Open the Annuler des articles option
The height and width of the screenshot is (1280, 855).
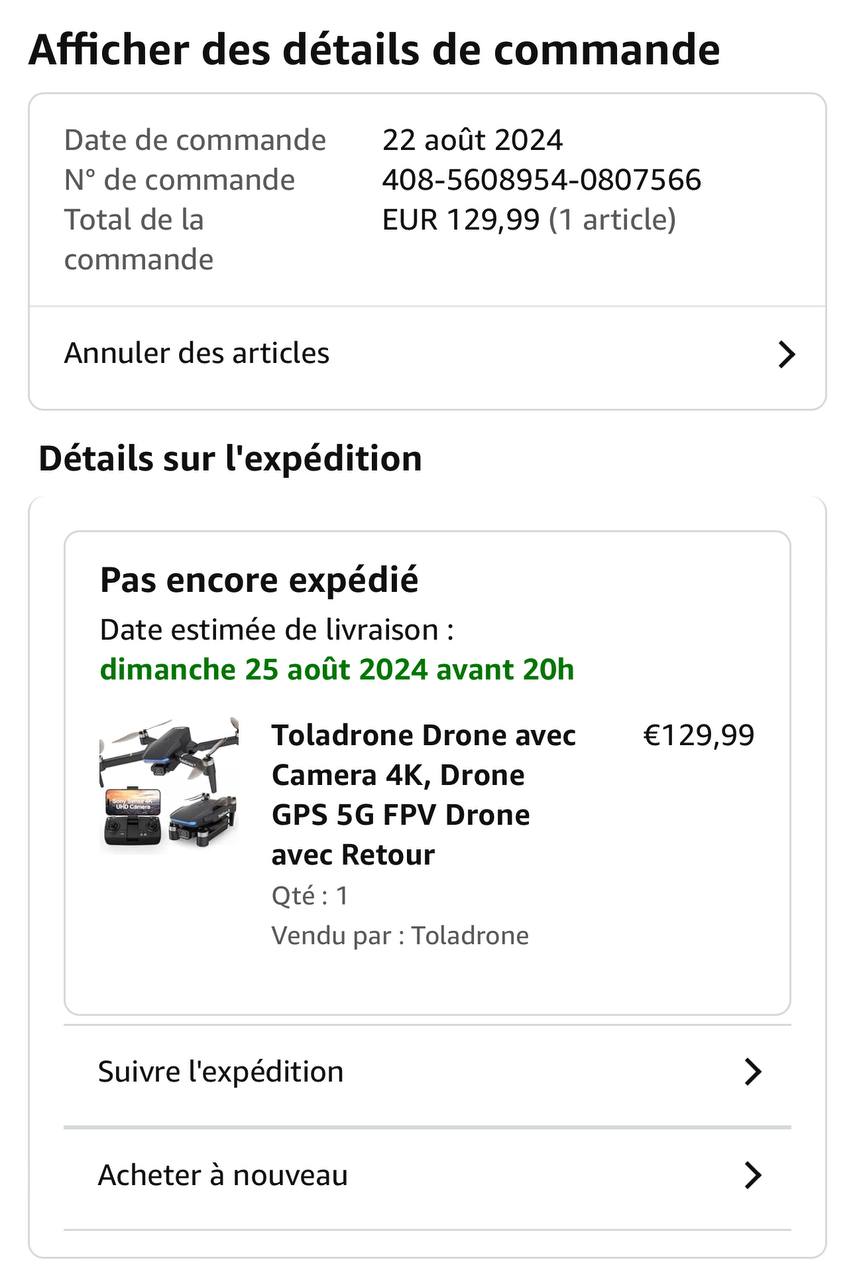(x=427, y=354)
